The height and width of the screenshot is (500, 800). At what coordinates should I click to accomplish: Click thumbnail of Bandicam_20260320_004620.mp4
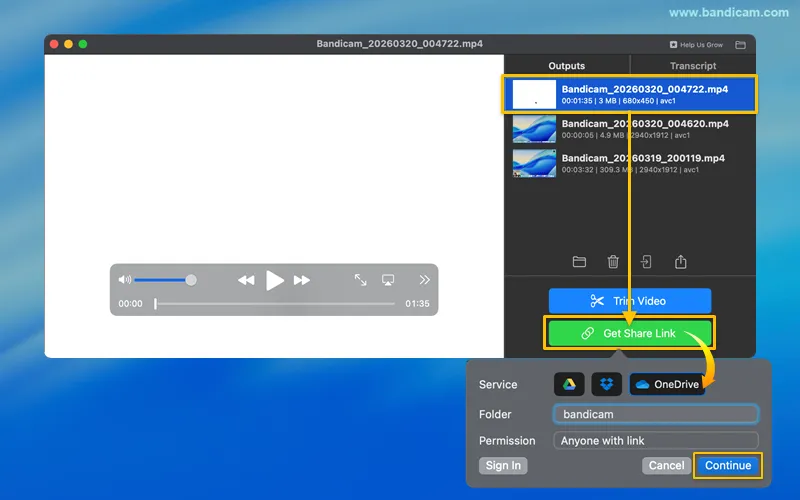click(534, 129)
